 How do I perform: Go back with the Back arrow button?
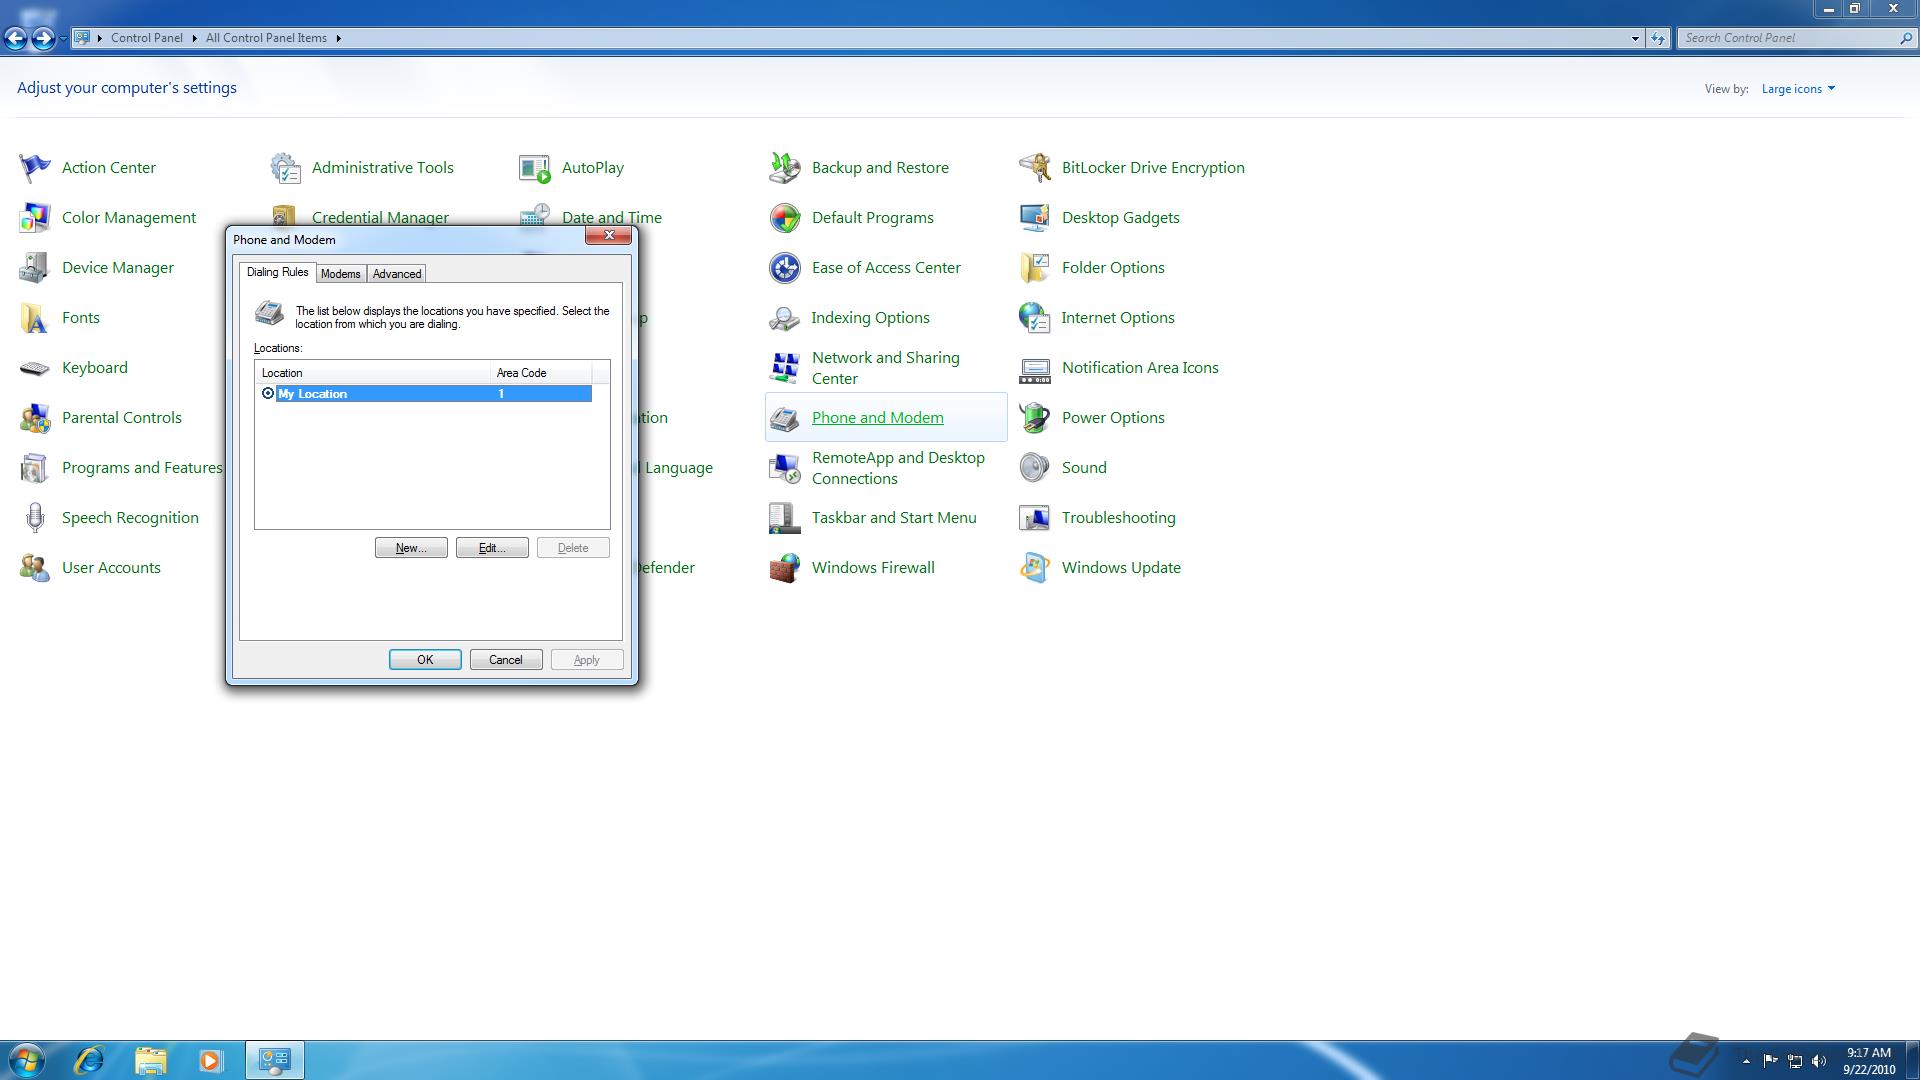click(x=15, y=38)
